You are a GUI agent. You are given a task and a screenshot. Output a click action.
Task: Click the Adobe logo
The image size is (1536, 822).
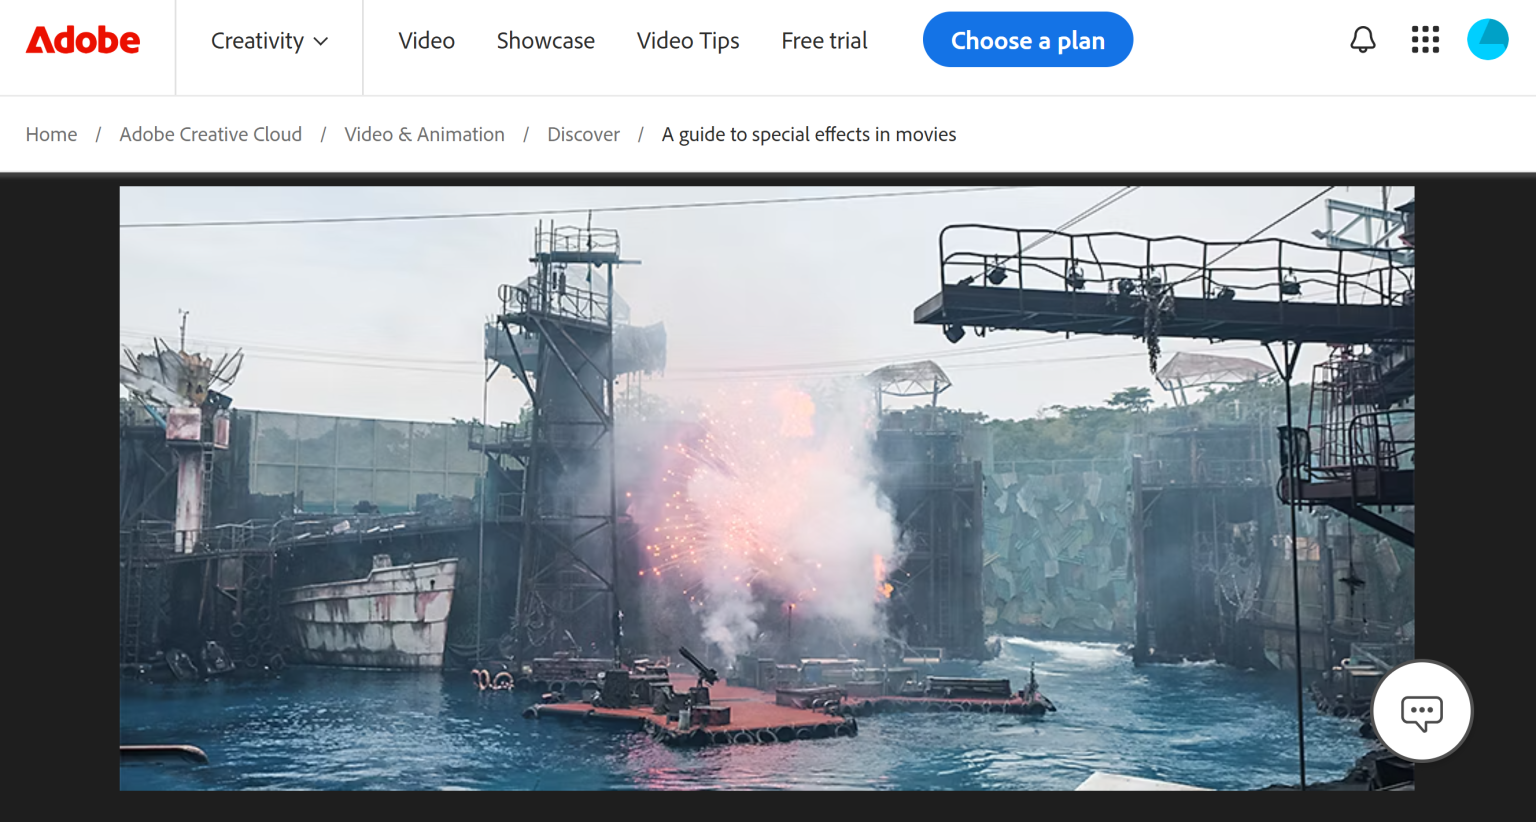pyautogui.click(x=83, y=40)
